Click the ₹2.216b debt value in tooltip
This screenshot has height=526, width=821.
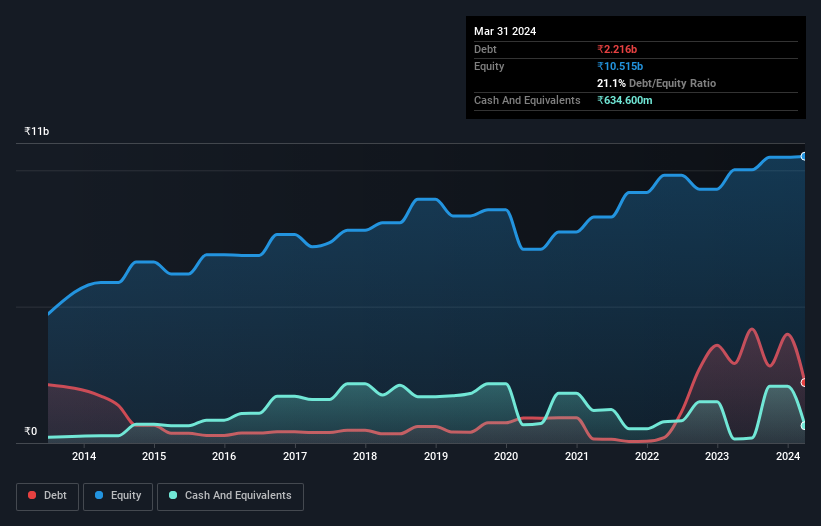tap(617, 49)
